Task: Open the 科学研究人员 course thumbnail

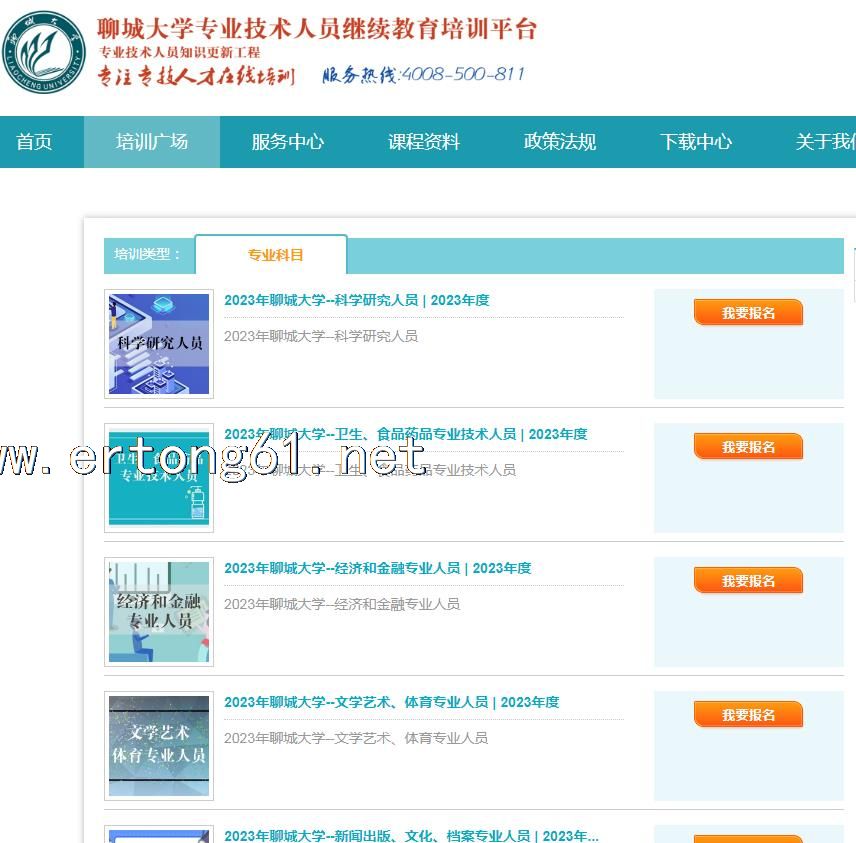Action: (x=159, y=344)
